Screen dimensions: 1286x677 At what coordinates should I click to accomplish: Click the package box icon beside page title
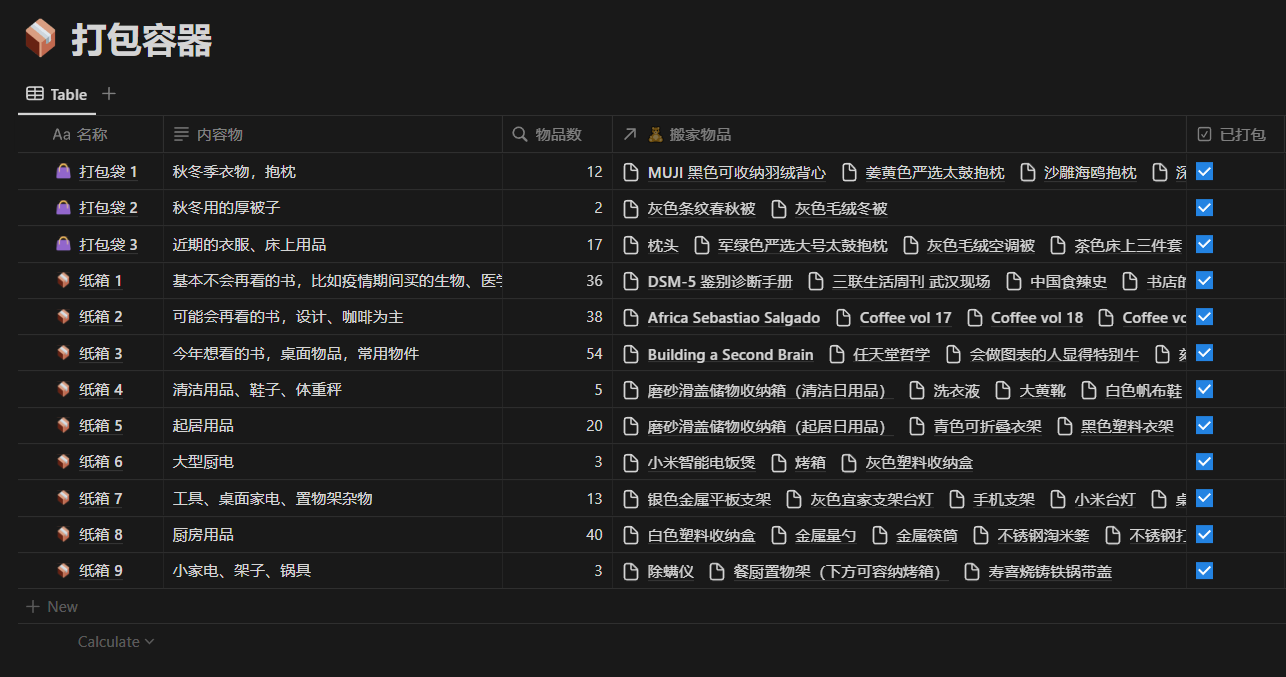click(41, 40)
